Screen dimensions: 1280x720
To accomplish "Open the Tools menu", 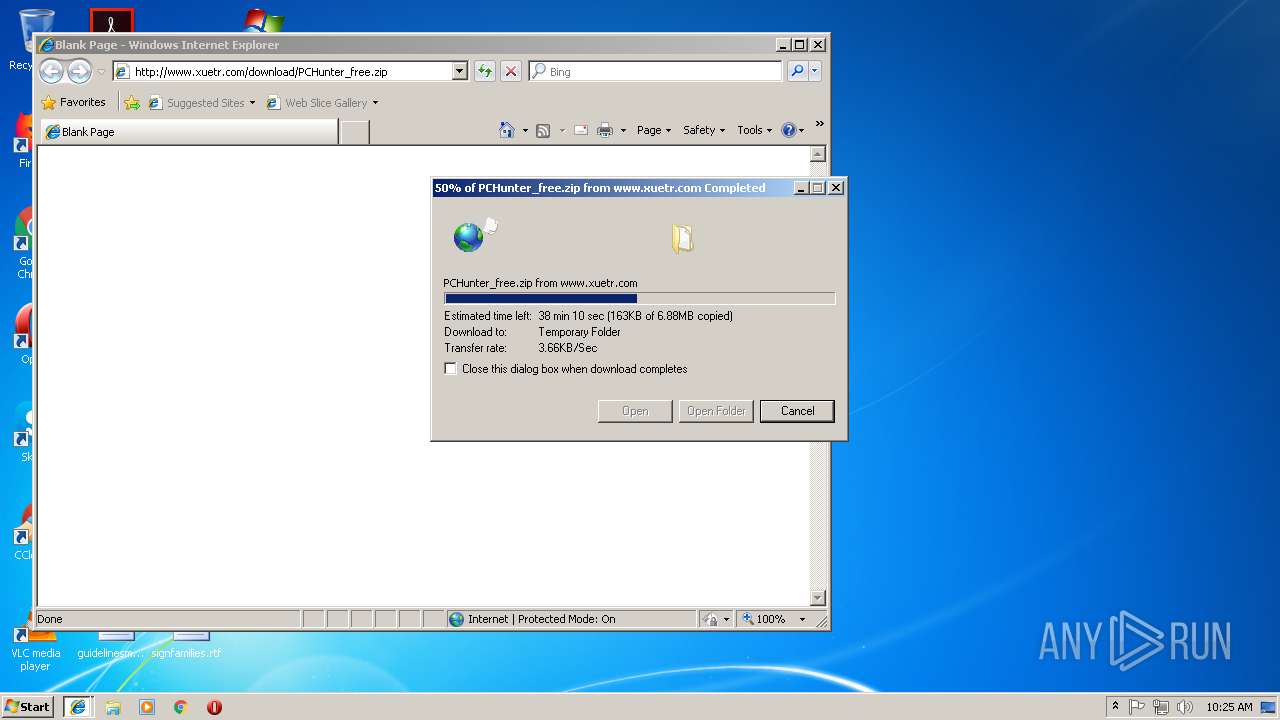I will pyautogui.click(x=755, y=130).
